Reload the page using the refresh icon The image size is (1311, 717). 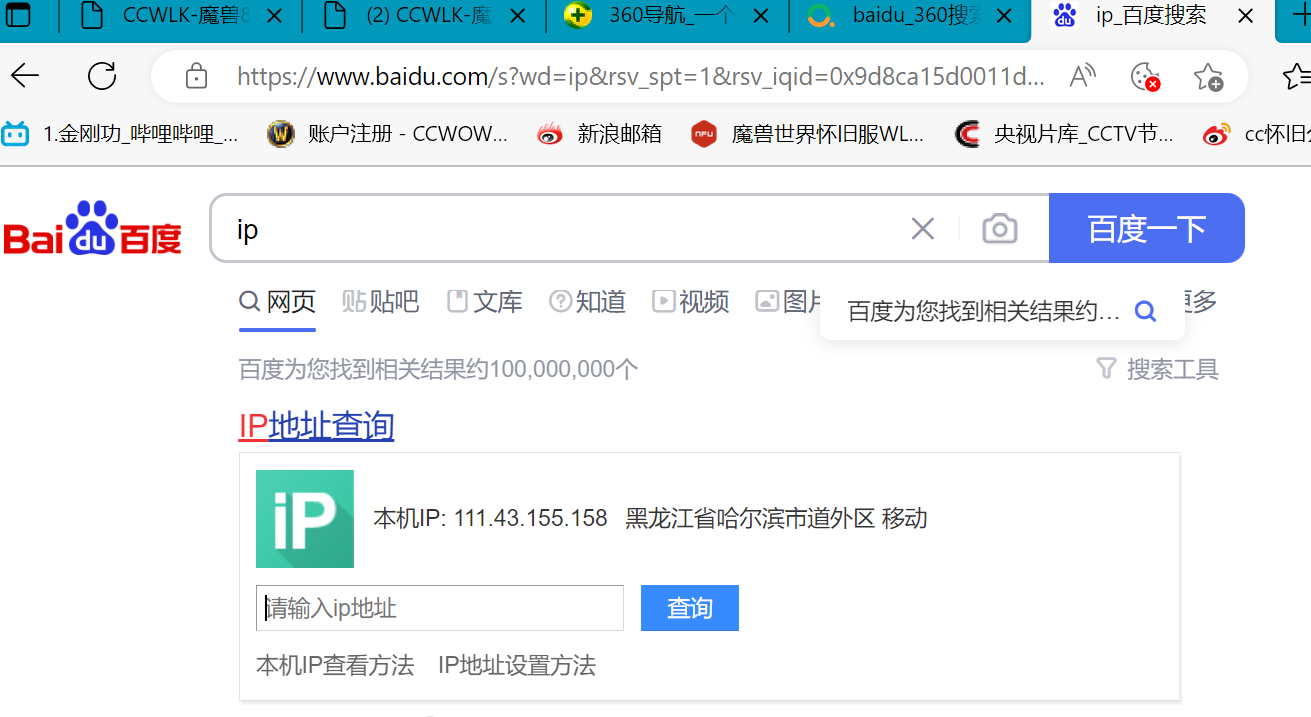pos(99,75)
